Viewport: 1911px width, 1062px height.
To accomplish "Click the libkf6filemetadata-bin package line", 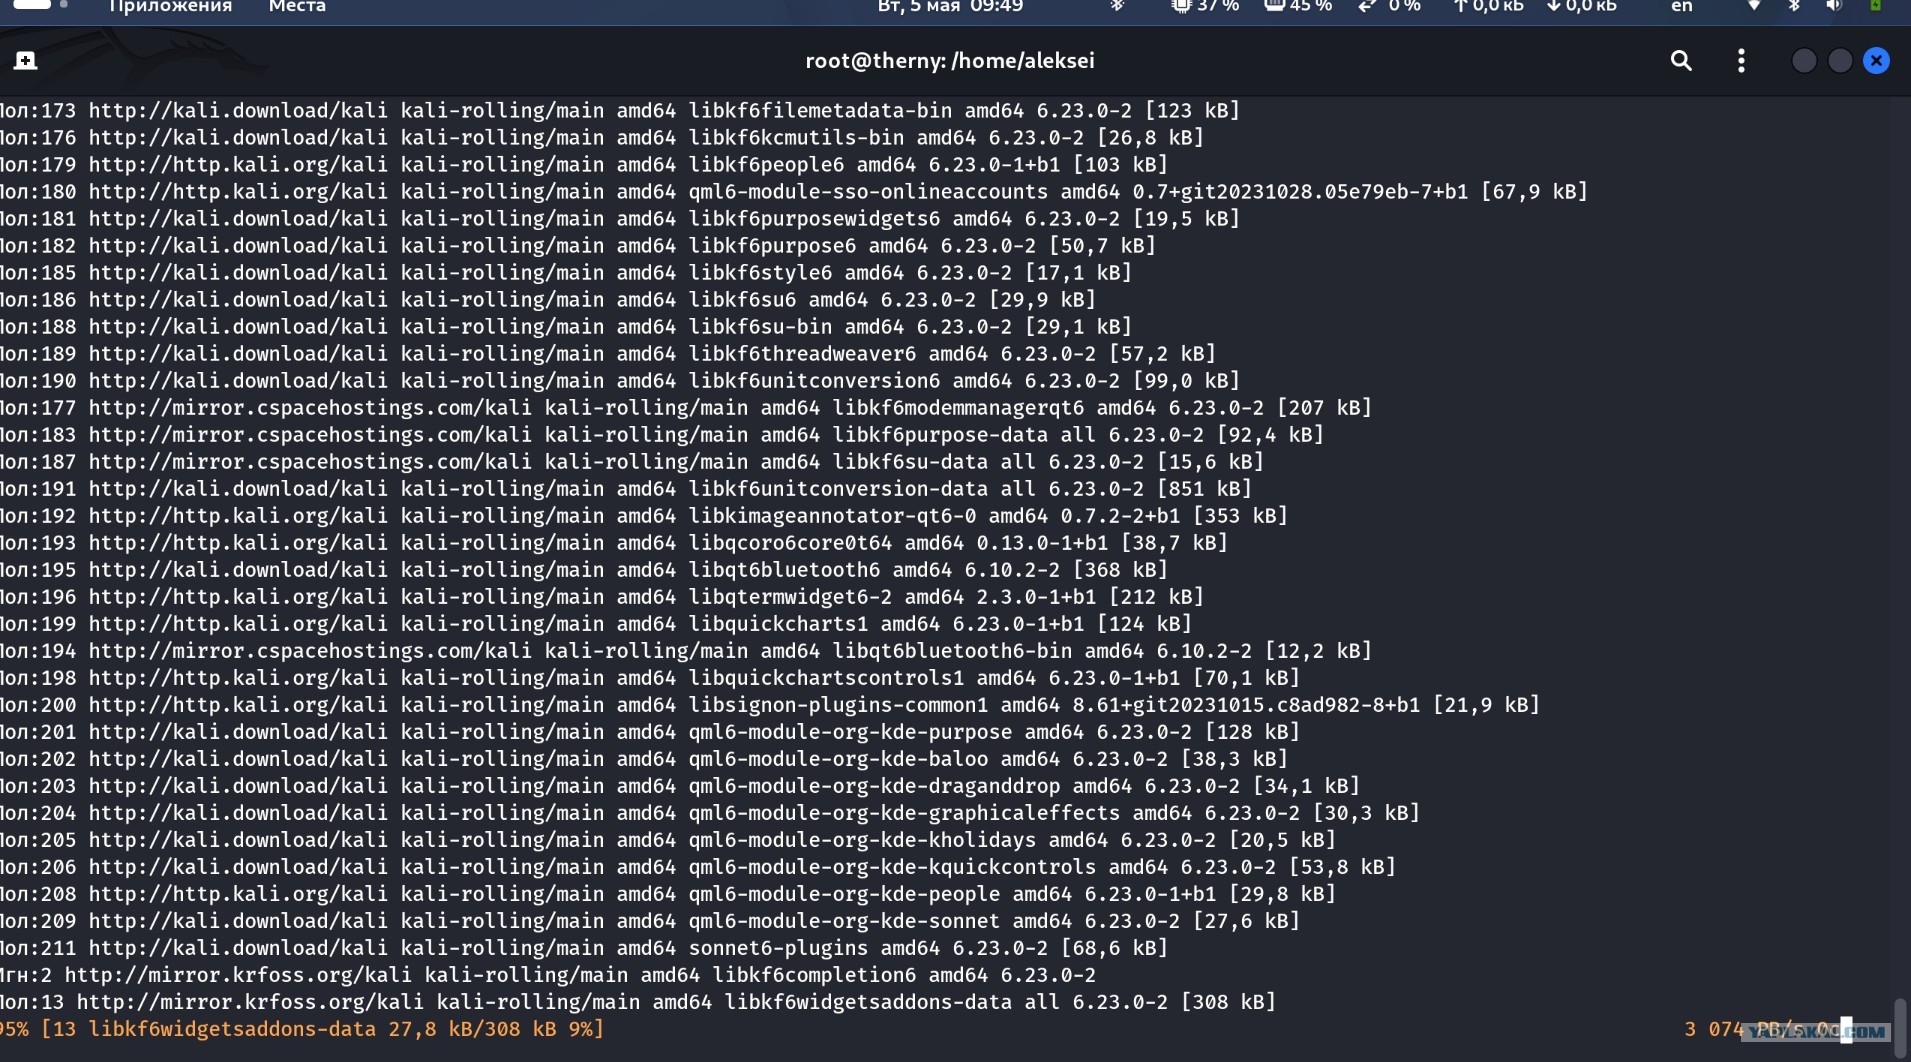I will tap(620, 110).
